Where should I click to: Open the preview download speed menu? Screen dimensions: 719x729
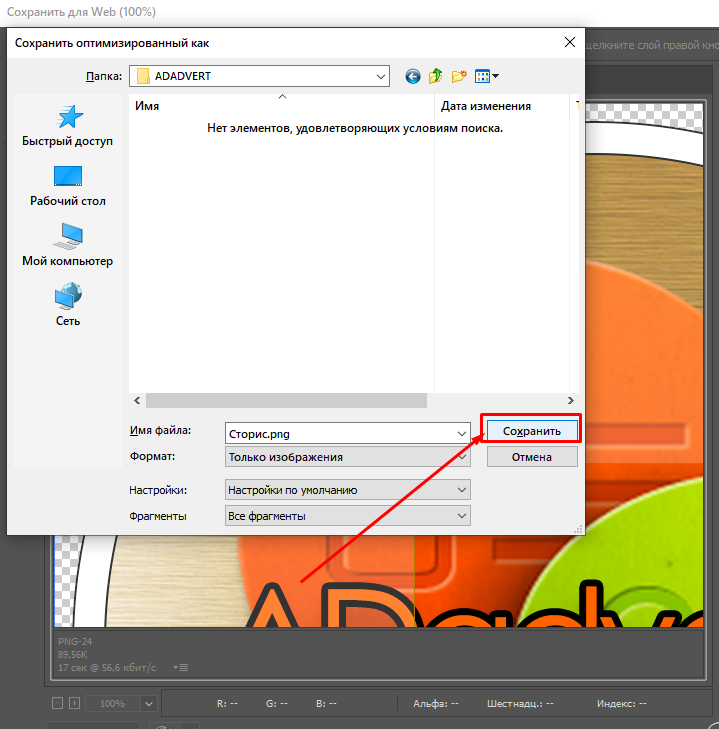click(x=180, y=668)
